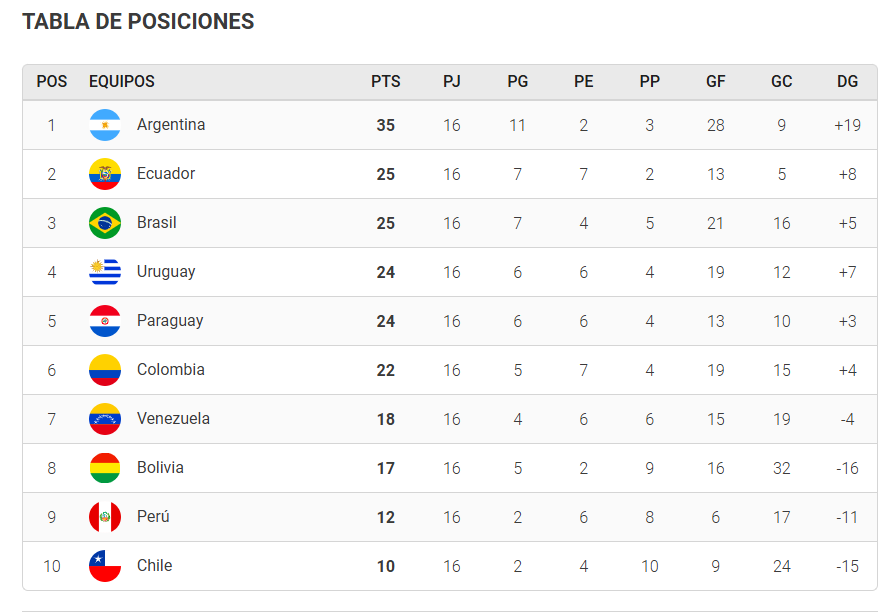Click the Bolivia flag icon
The image size is (896, 612).
coord(105,468)
